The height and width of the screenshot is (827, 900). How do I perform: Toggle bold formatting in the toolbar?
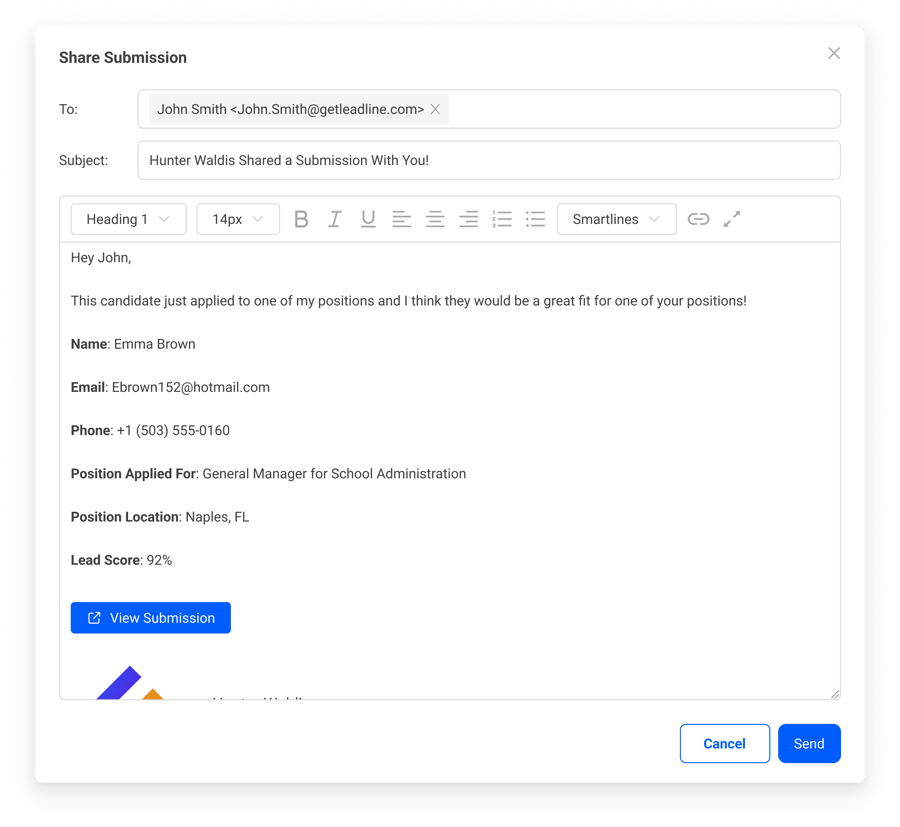(x=301, y=219)
